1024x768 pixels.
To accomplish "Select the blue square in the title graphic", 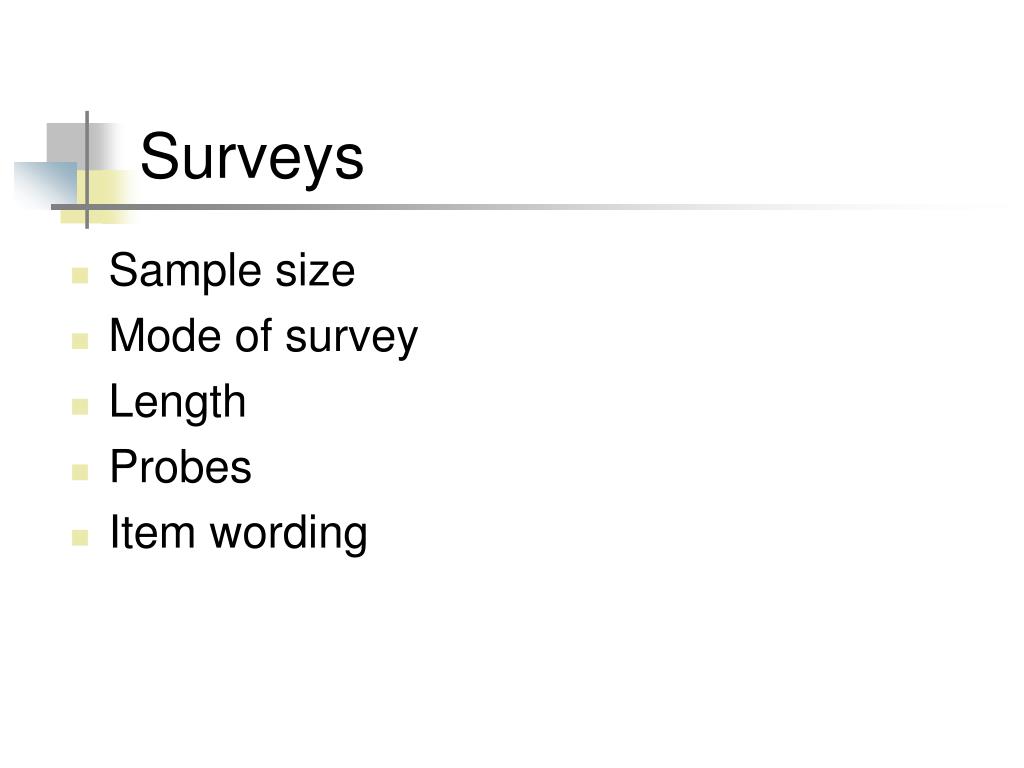I will [x=46, y=184].
